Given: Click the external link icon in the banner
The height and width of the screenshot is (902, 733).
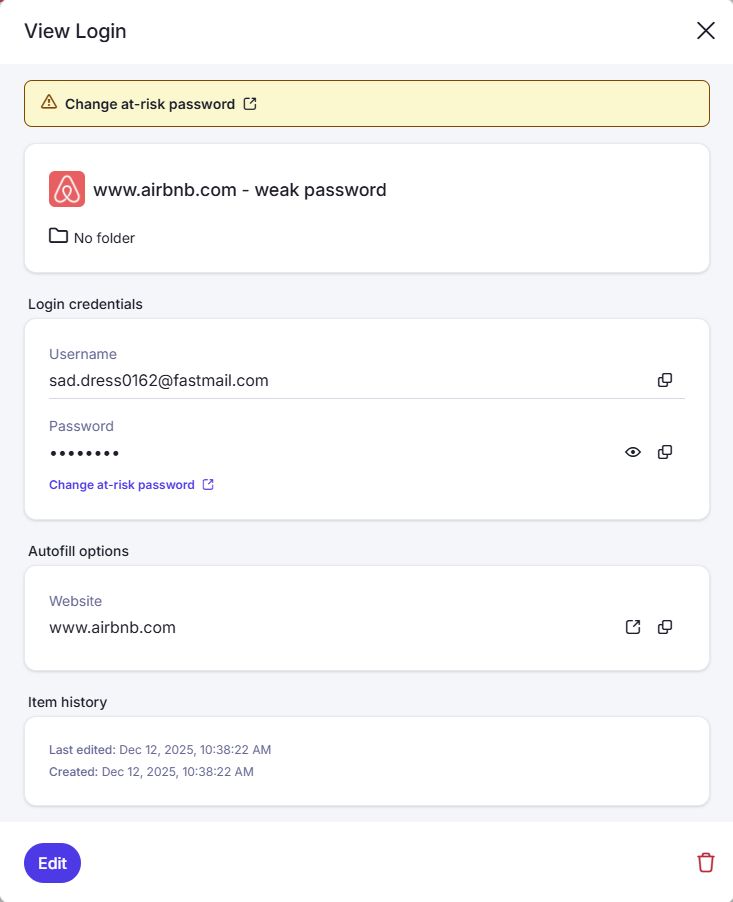Looking at the screenshot, I should pyautogui.click(x=249, y=103).
